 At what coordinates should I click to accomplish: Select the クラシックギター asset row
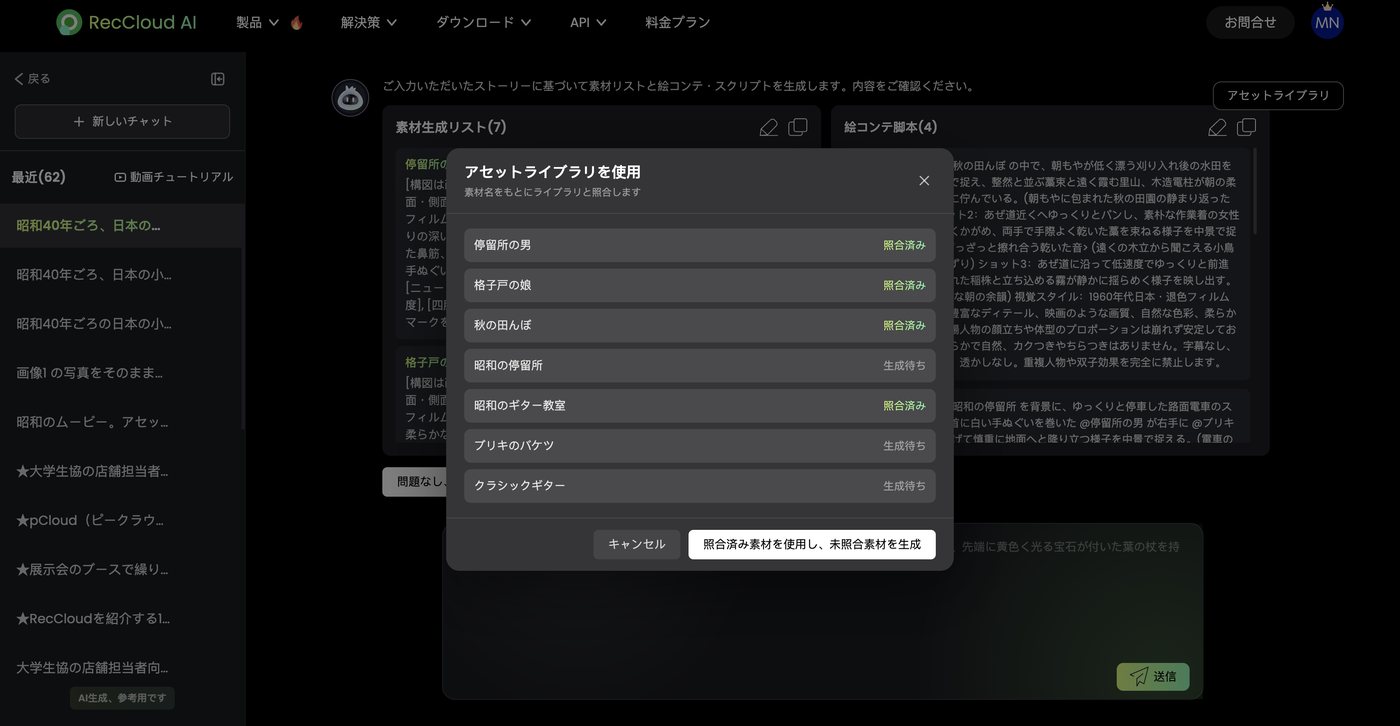pyautogui.click(x=700, y=485)
